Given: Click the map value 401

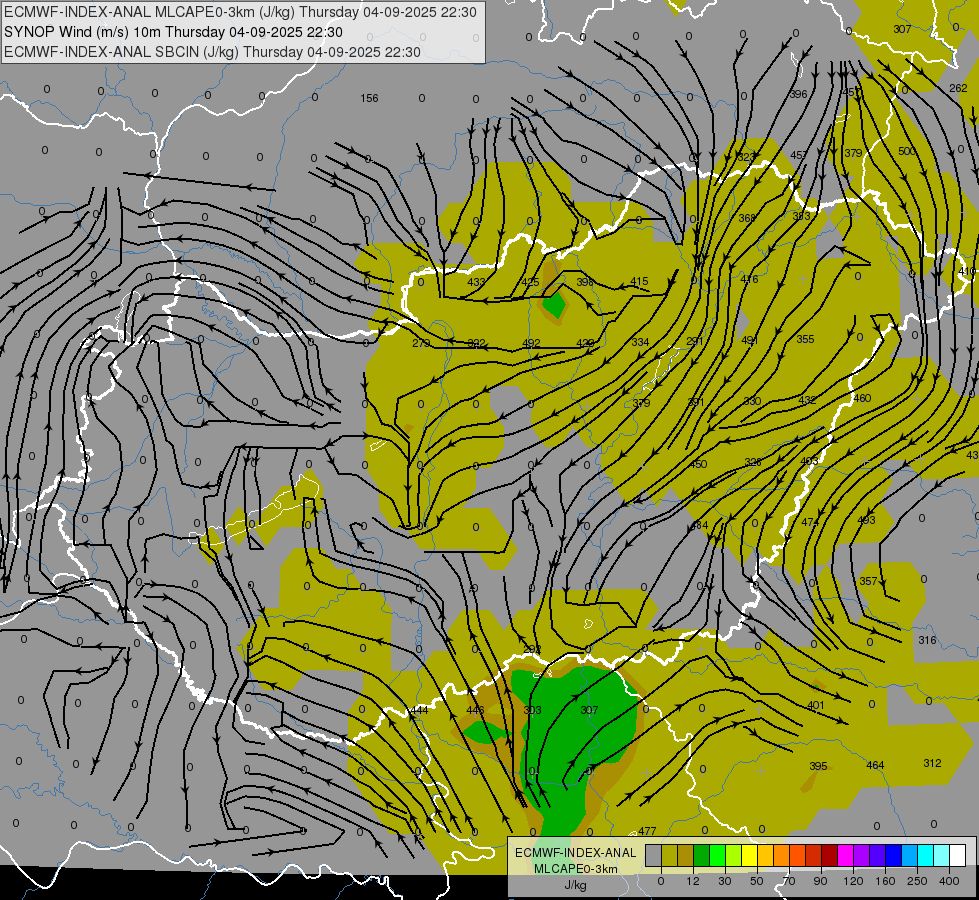Looking at the screenshot, I should (x=815, y=705).
